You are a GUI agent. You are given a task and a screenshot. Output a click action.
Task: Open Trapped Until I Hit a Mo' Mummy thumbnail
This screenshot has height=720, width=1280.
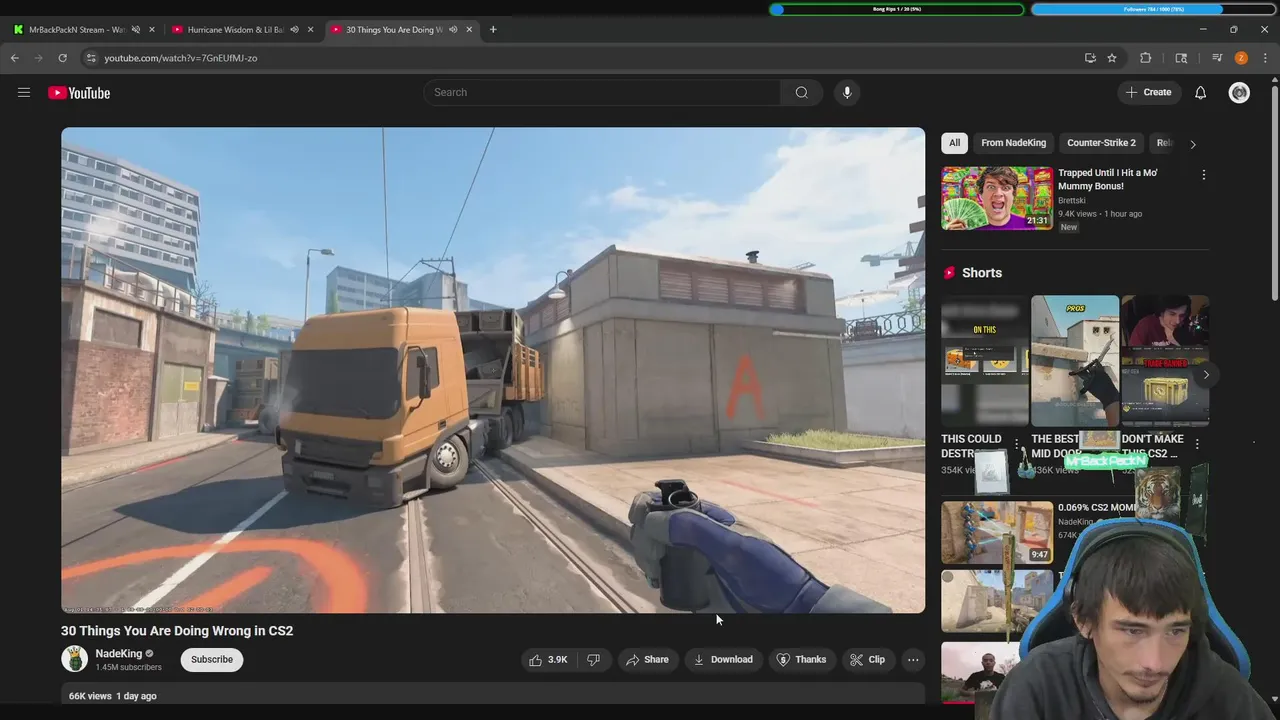[x=997, y=198]
